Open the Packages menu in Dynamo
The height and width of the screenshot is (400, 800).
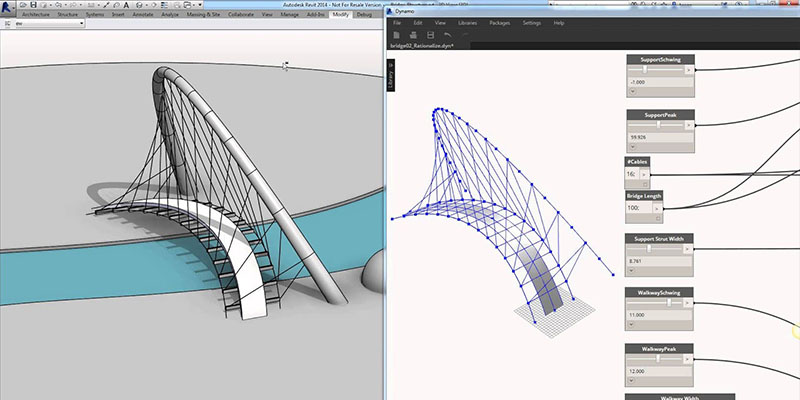(x=499, y=23)
